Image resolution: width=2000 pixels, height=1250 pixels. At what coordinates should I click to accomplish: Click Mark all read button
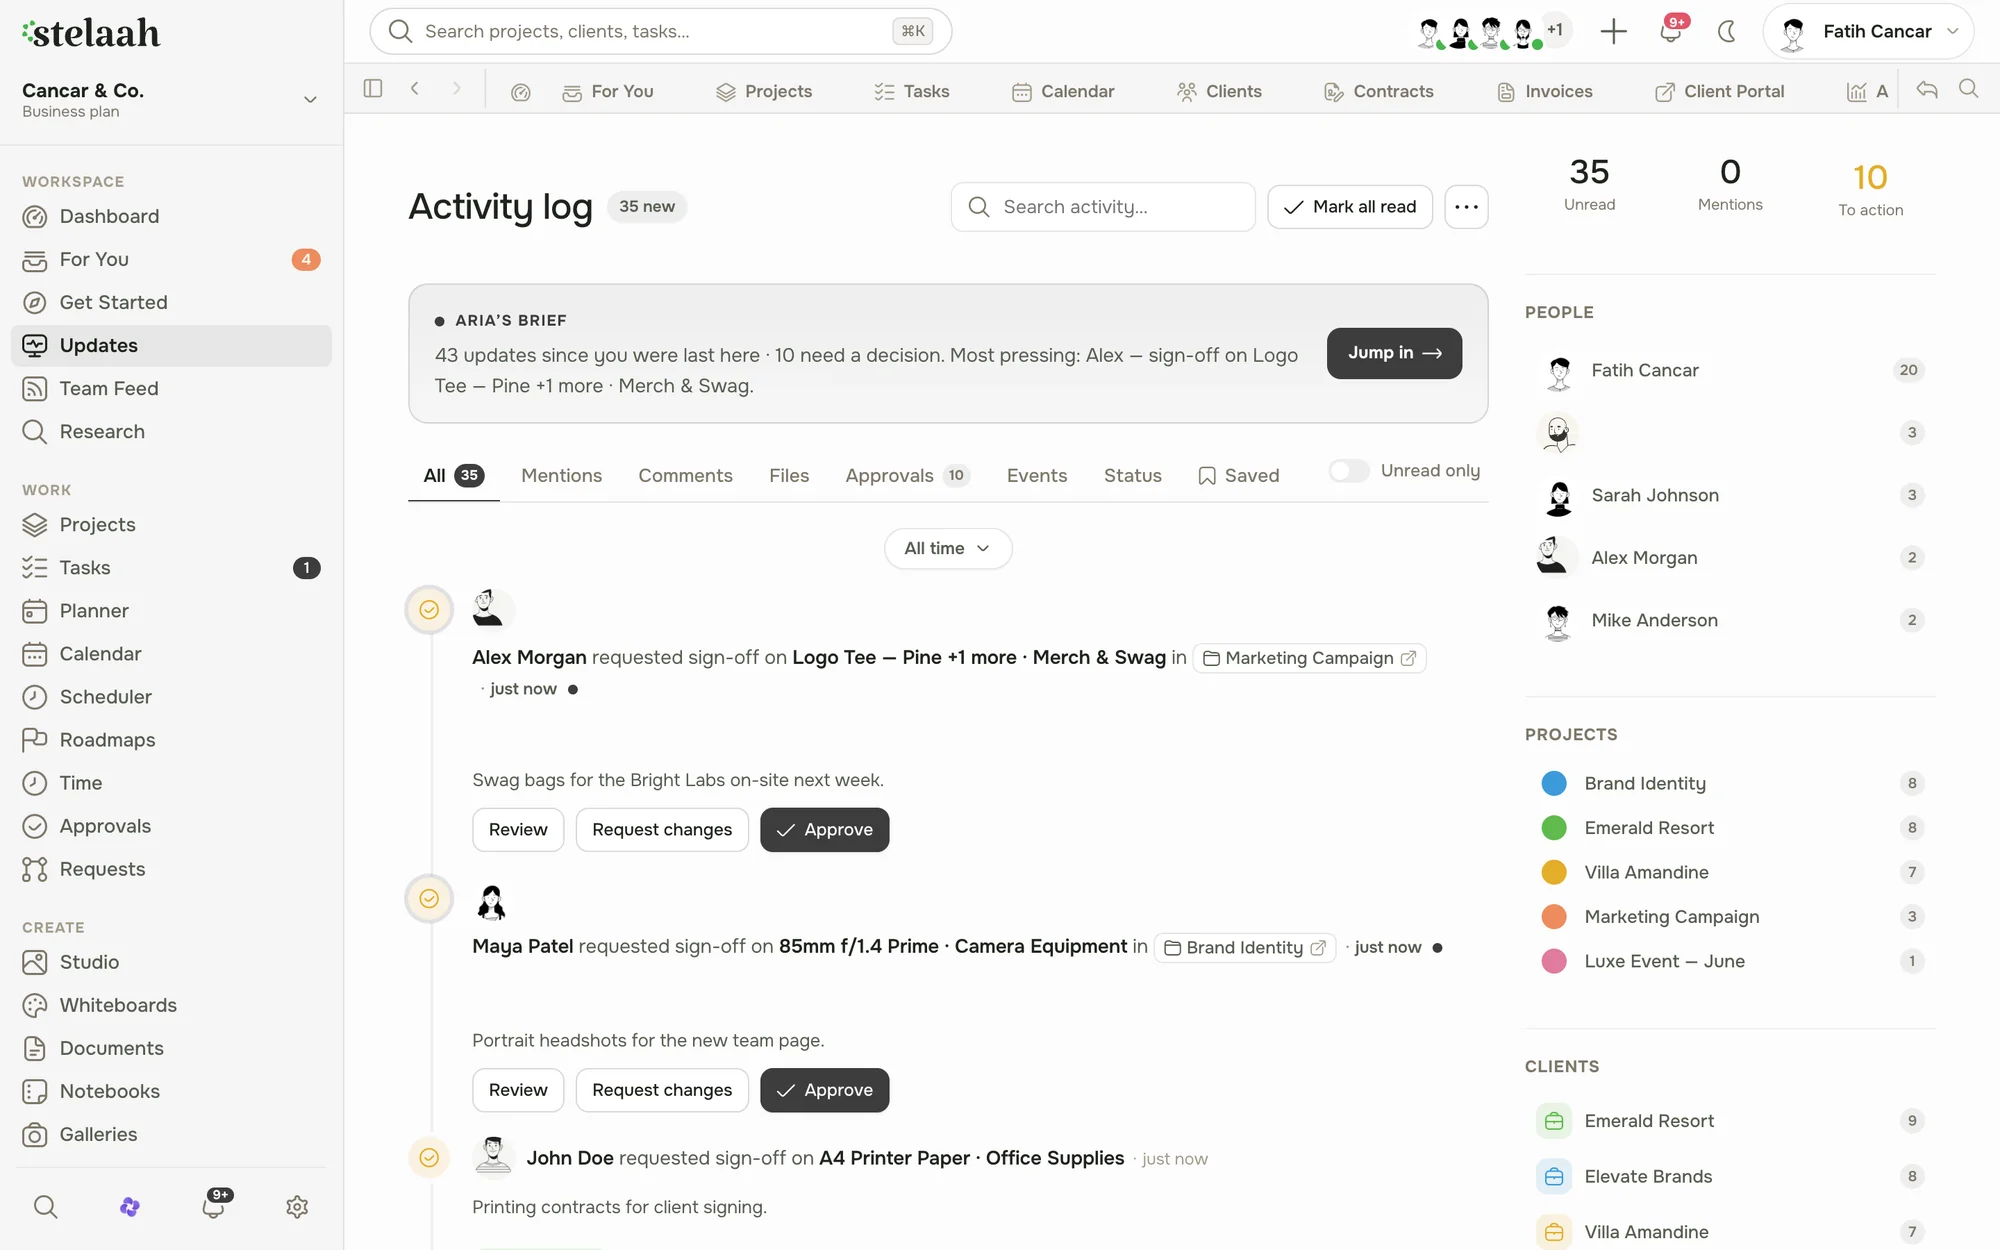click(1350, 206)
